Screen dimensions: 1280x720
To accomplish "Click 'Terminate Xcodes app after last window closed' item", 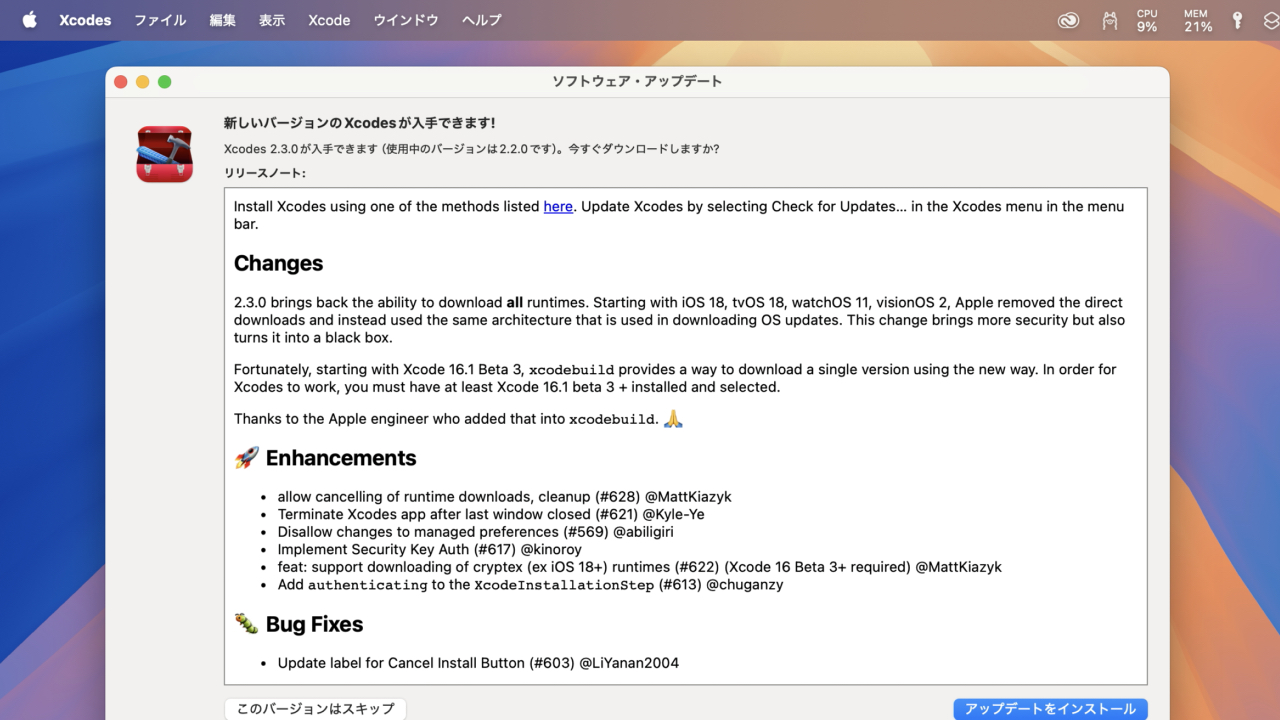I will (x=491, y=514).
